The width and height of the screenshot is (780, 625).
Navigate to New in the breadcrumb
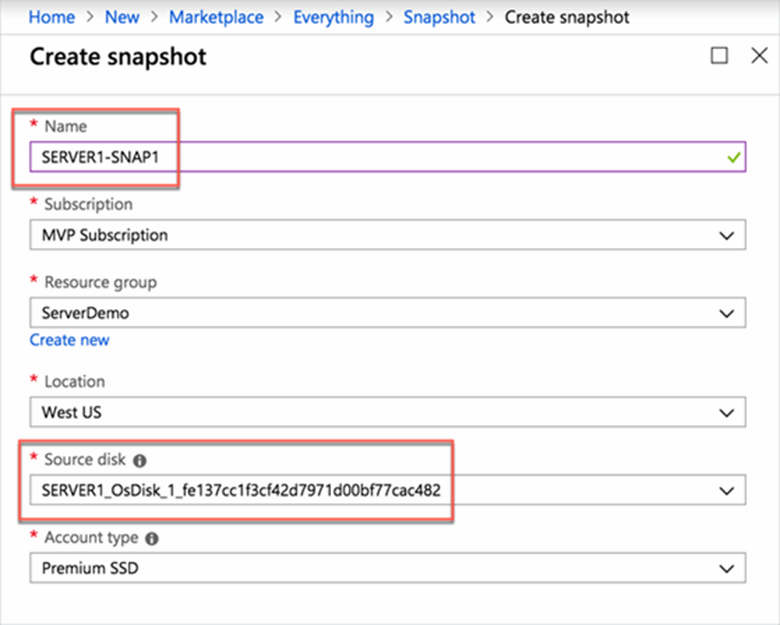(122, 17)
